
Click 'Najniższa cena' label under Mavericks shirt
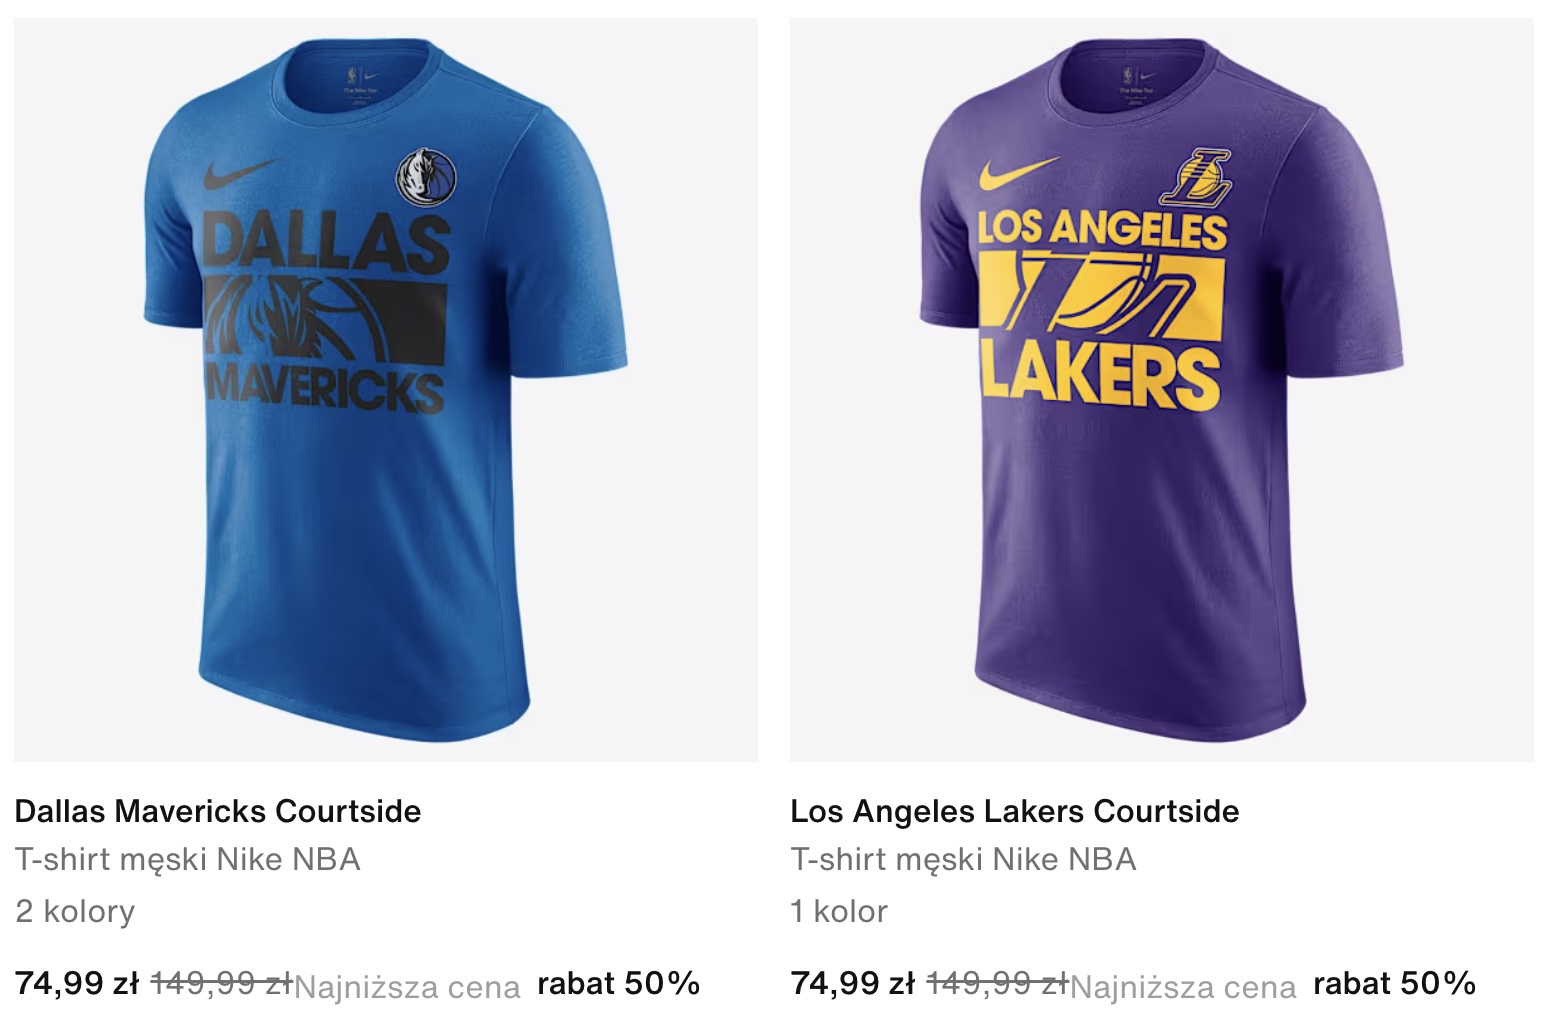coord(407,988)
